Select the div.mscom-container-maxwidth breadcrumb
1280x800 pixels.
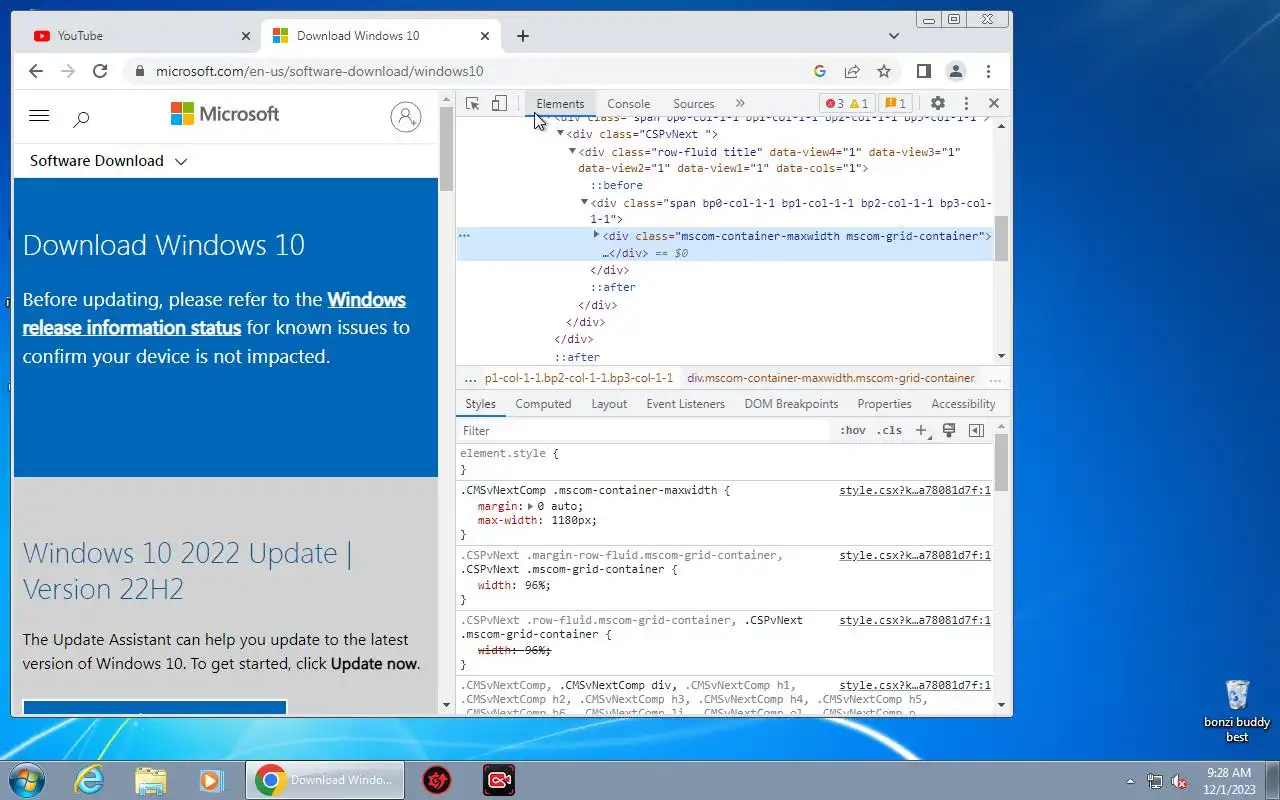tap(830, 379)
